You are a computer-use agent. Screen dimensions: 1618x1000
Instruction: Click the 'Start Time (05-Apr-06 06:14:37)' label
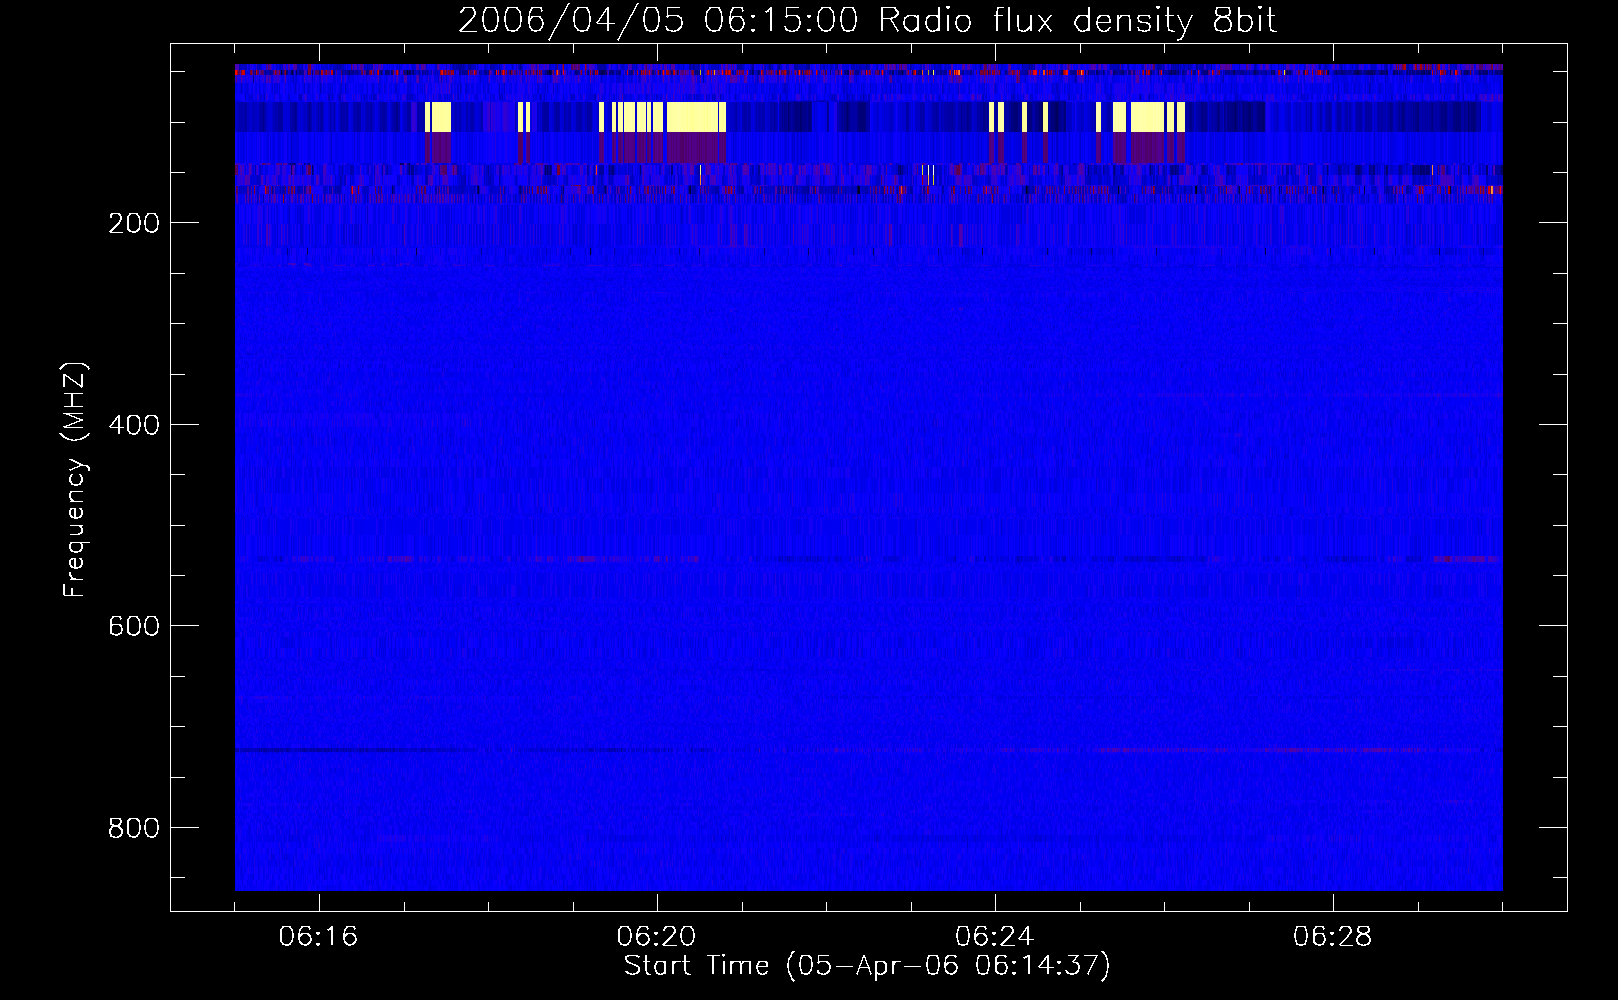[x=867, y=966]
